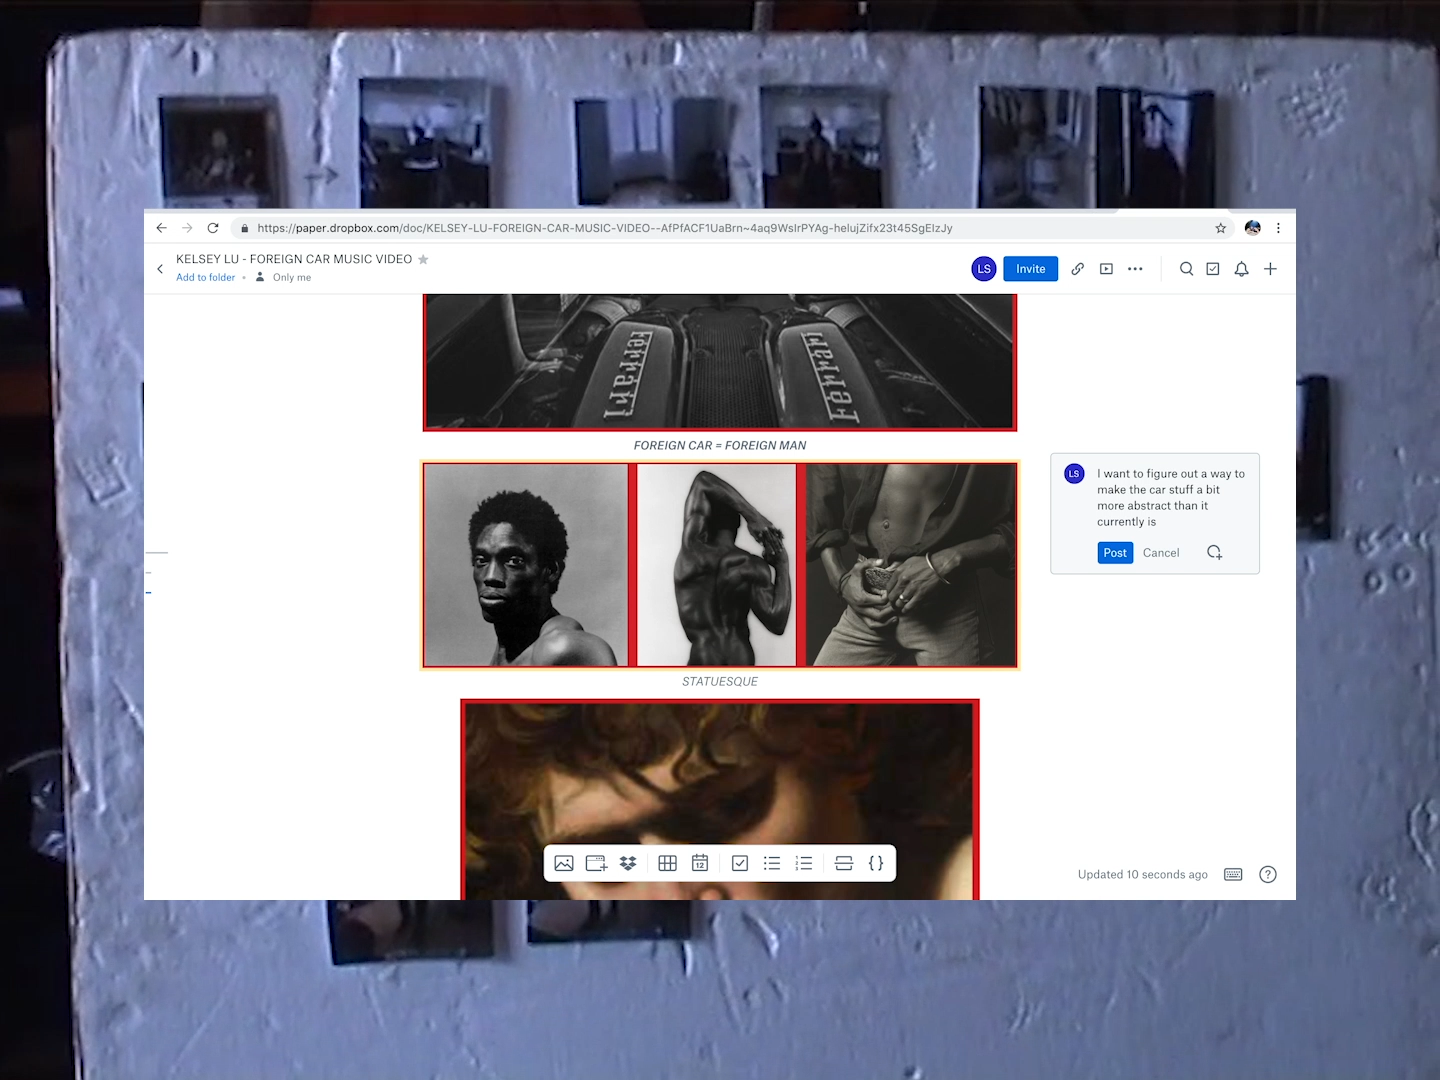Insert a to-do checkbox
The width and height of the screenshot is (1440, 1080).
[x=740, y=863]
